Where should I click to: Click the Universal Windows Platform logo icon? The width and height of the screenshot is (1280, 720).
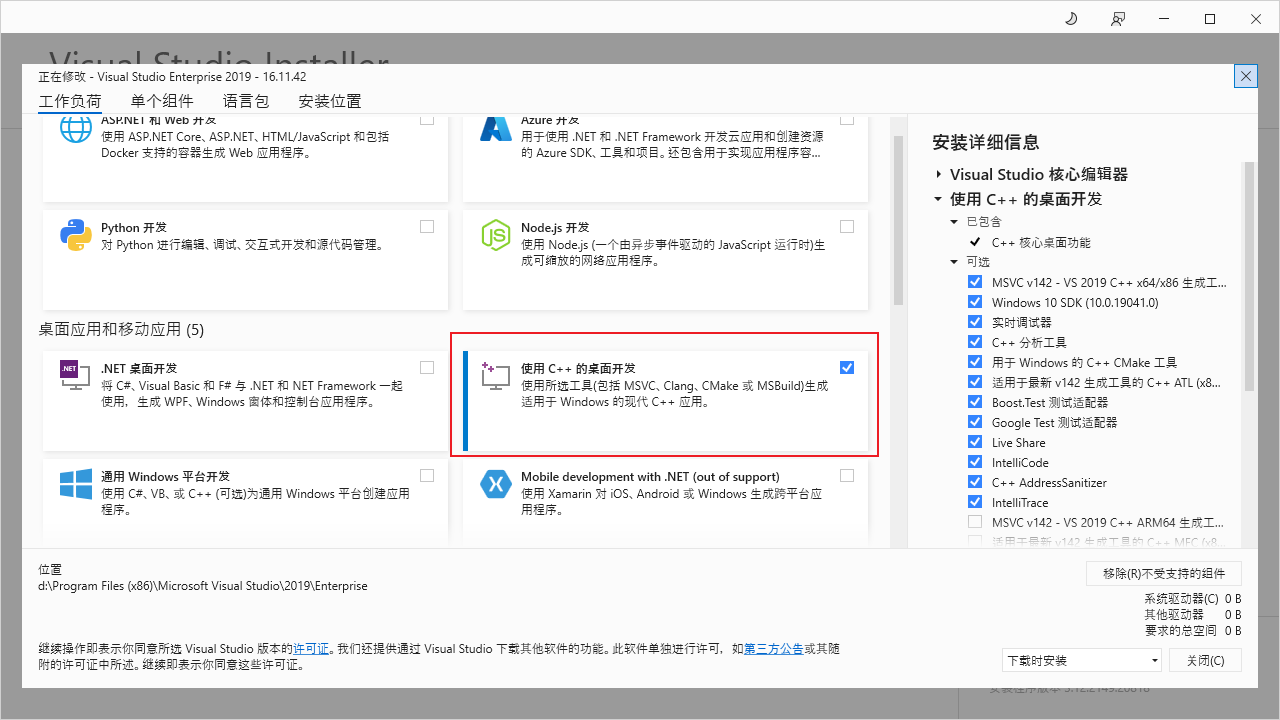[x=76, y=484]
